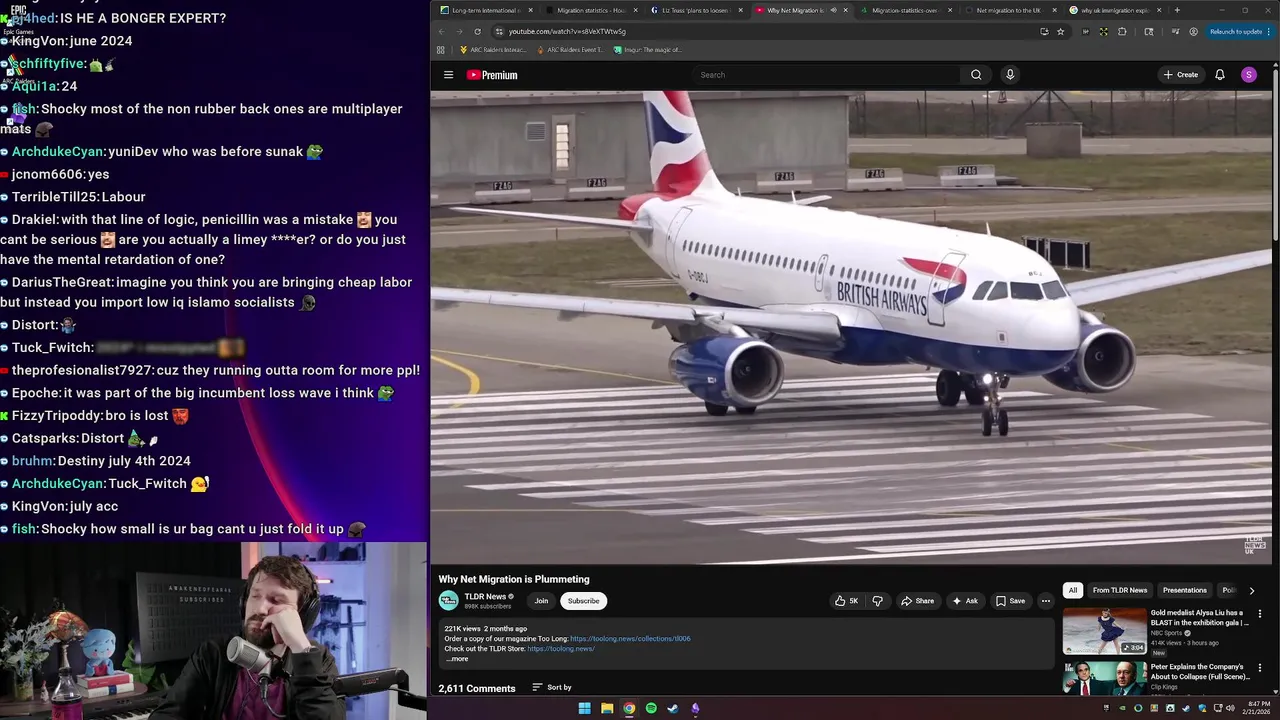Click TLDR News channel name
Image resolution: width=1280 pixels, height=720 pixels.
tap(485, 597)
